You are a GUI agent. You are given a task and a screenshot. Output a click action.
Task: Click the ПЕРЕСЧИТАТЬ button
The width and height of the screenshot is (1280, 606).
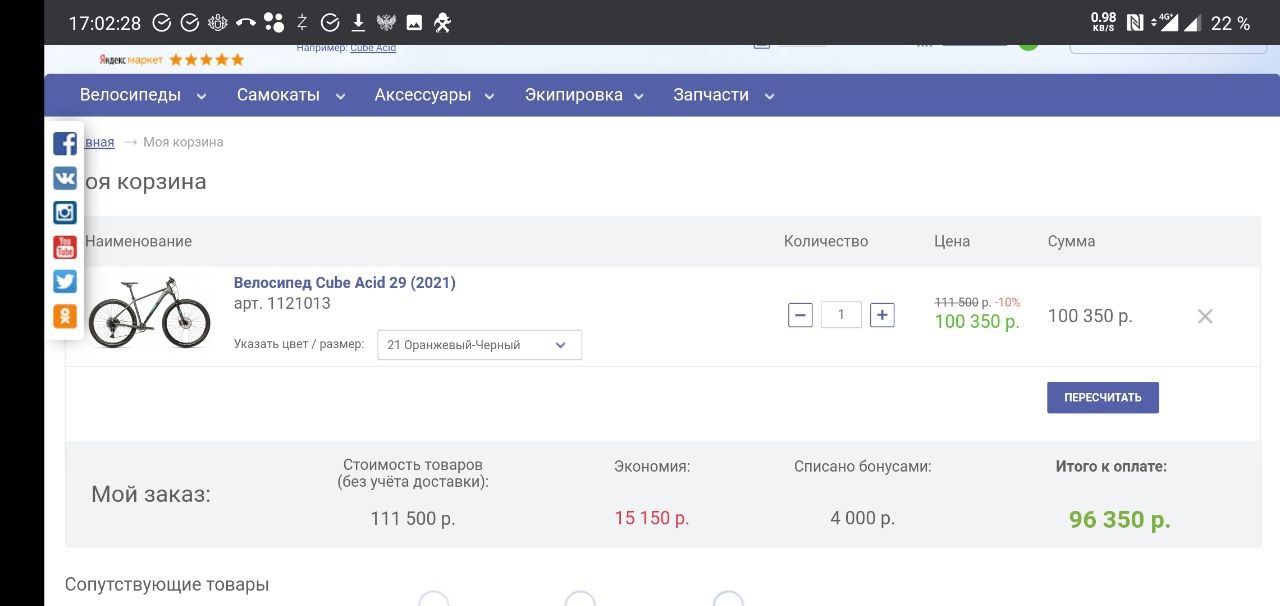click(1103, 397)
